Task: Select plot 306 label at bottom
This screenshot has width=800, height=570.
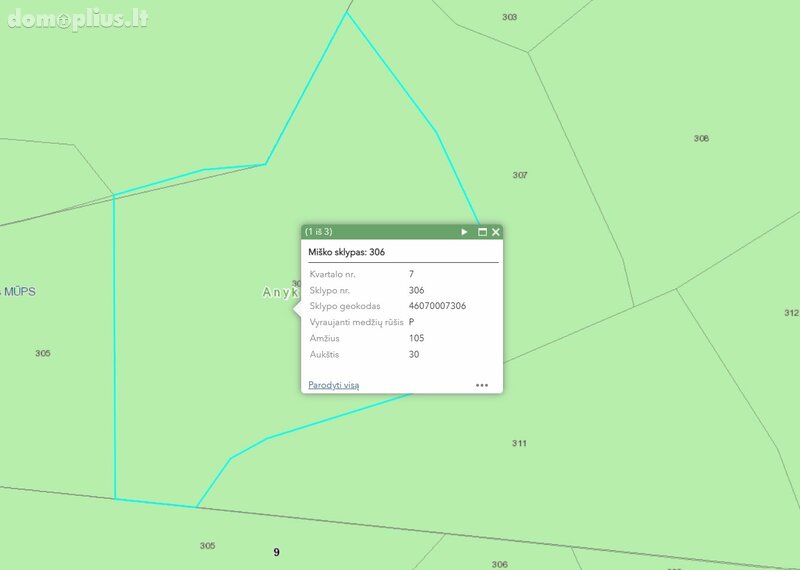Action: (499, 564)
